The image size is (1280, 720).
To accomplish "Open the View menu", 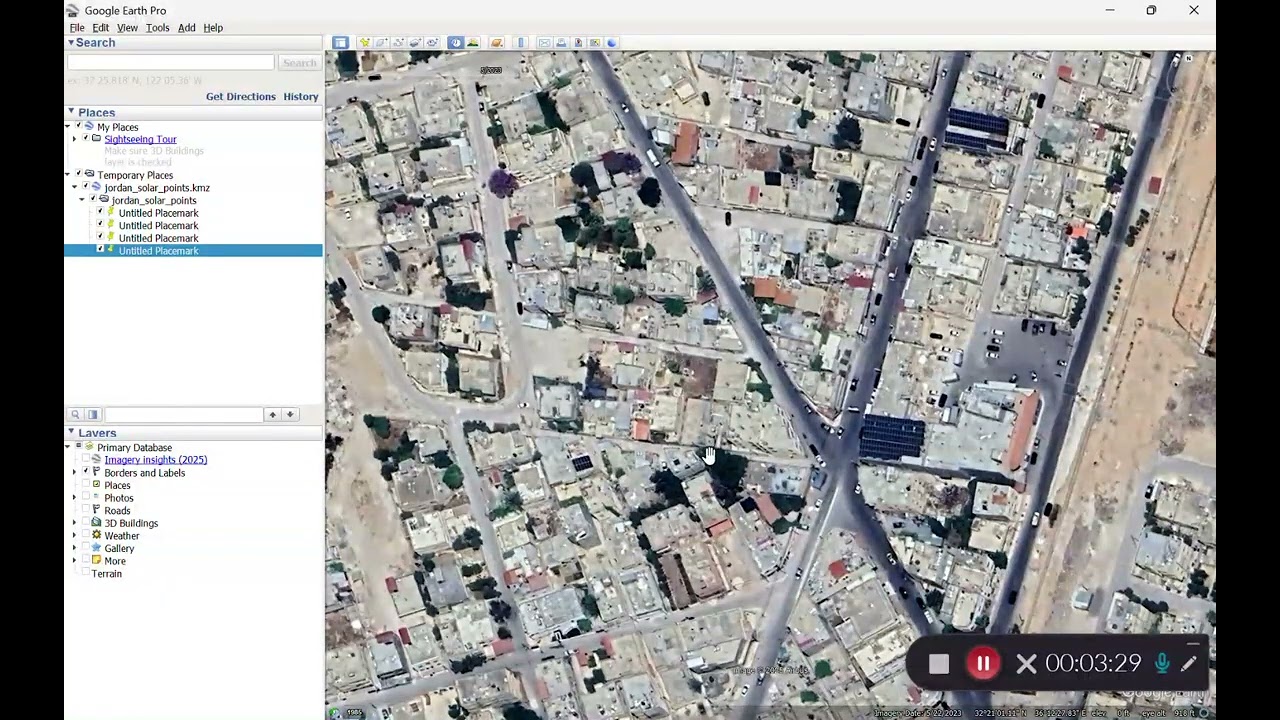I will pyautogui.click(x=127, y=28).
